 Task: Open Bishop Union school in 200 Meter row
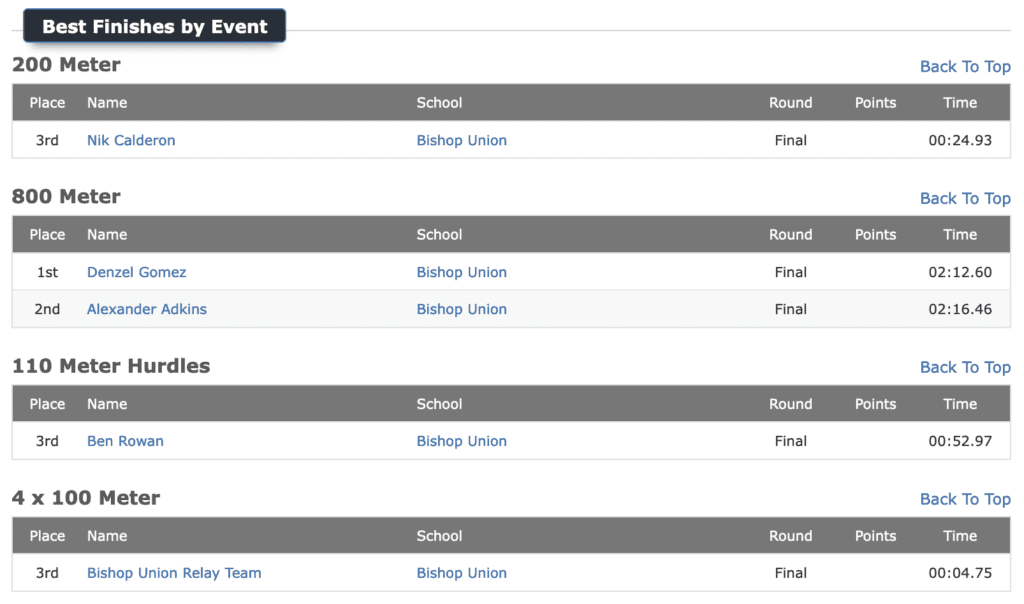(x=462, y=140)
